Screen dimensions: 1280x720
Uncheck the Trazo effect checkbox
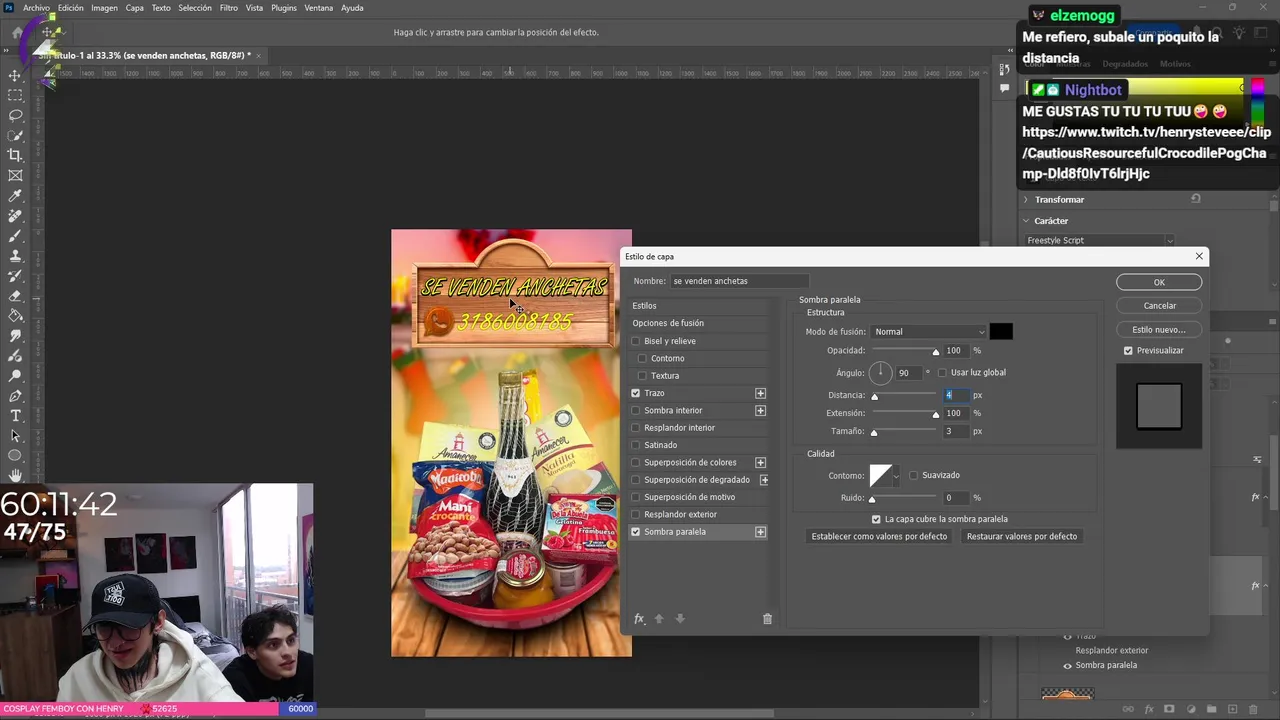635,393
